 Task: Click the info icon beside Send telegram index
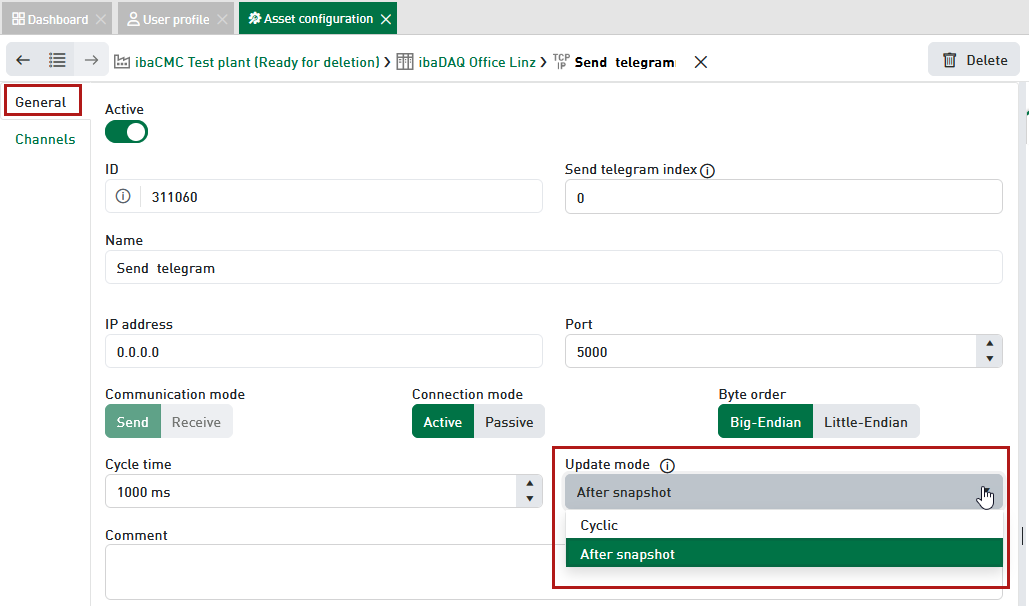[x=707, y=171]
